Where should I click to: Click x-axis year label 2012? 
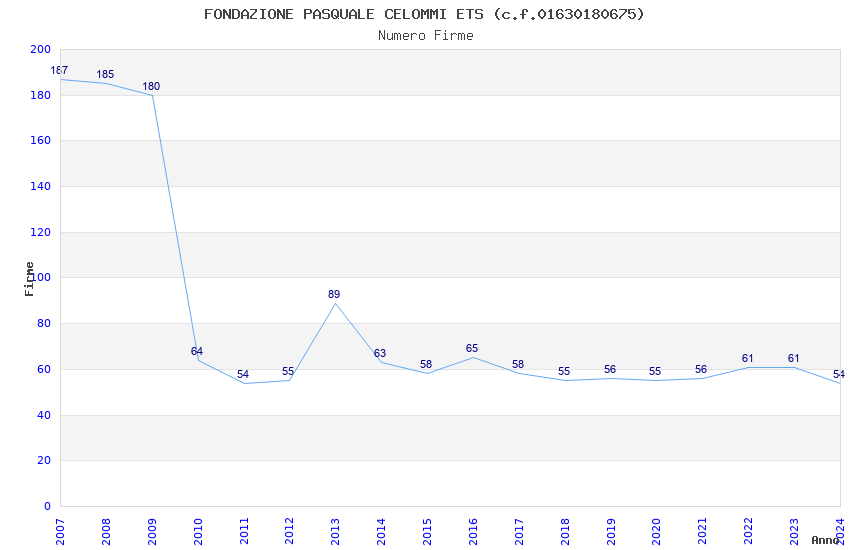pos(289,532)
